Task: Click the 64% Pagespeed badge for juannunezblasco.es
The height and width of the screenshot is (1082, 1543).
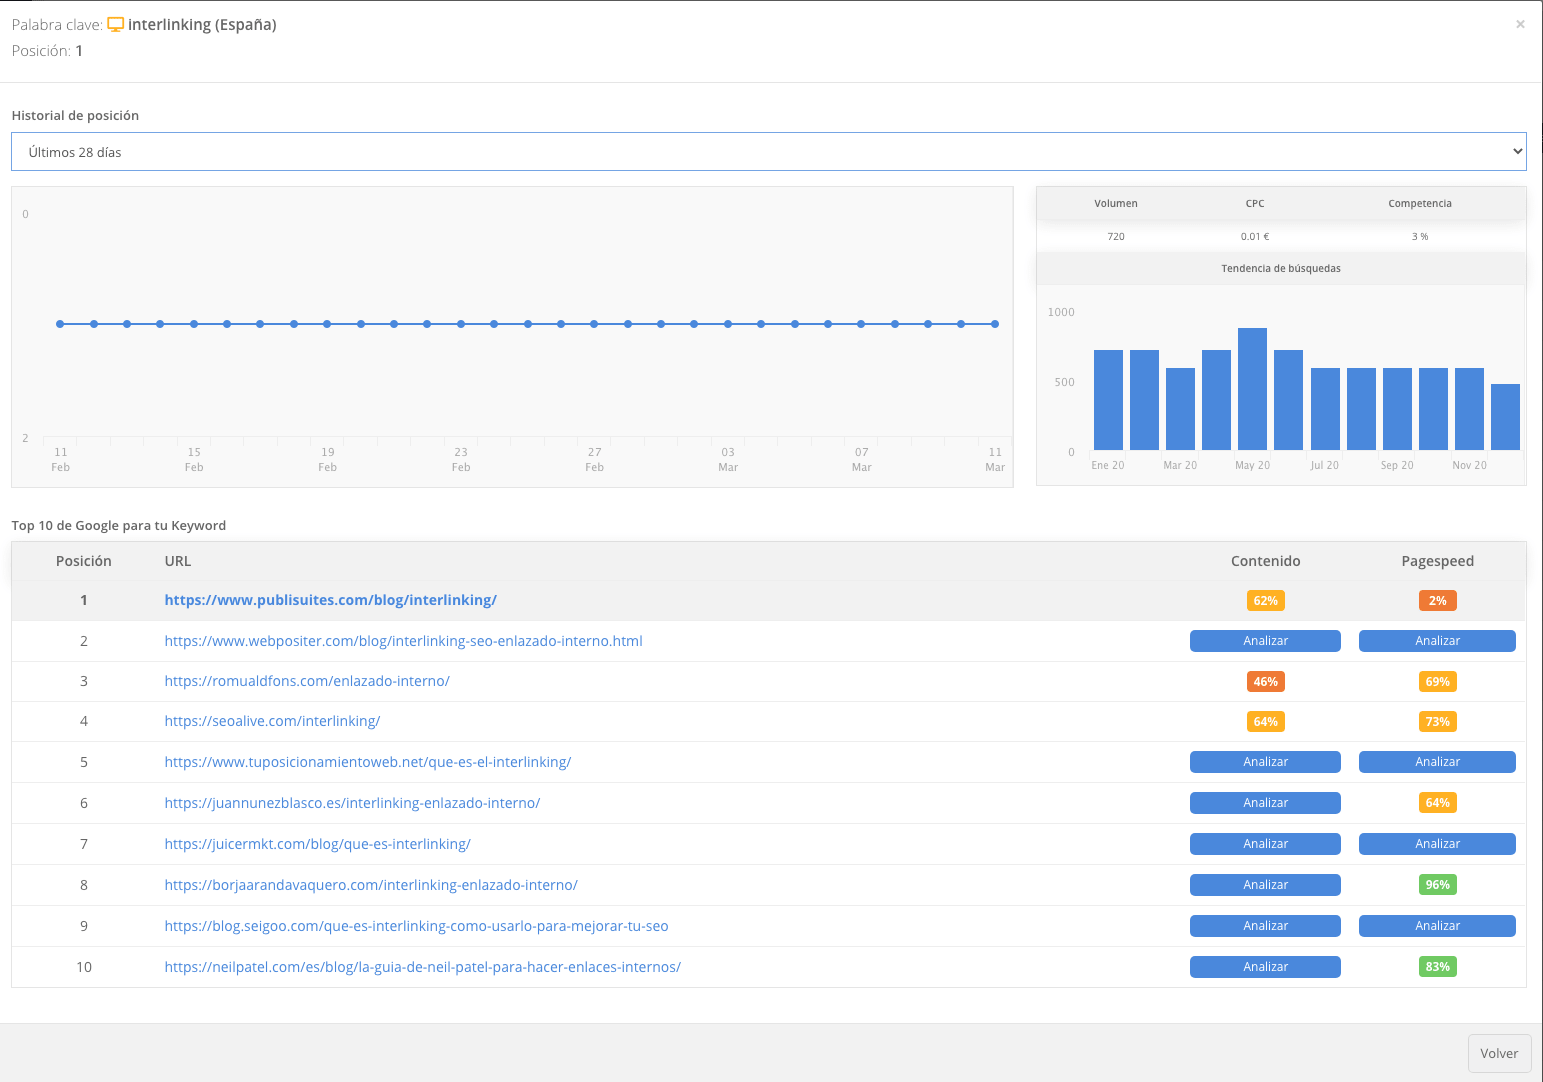Action: coord(1437,802)
